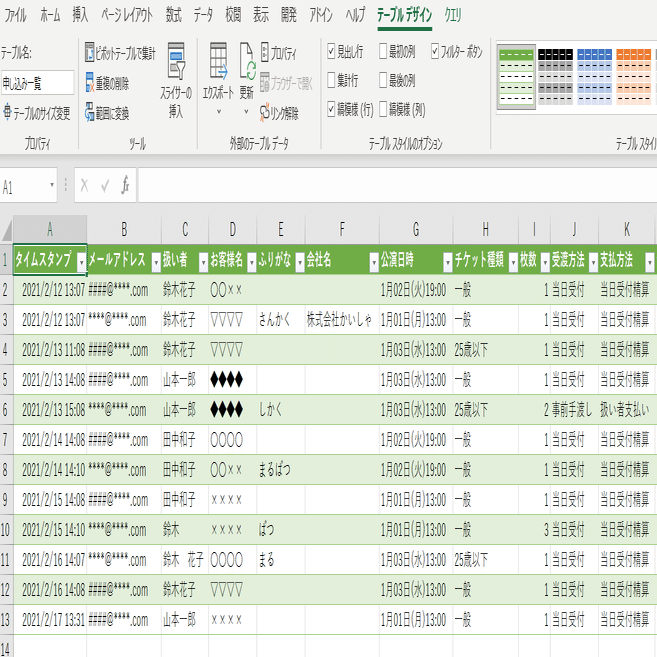The width and height of the screenshot is (657, 657).
Task: Open the filter dropdown for タイムスタンプ column
Action: (81, 263)
